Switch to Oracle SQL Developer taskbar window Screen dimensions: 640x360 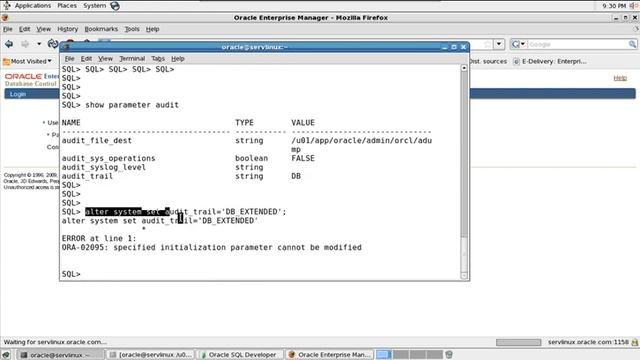(x=239, y=355)
